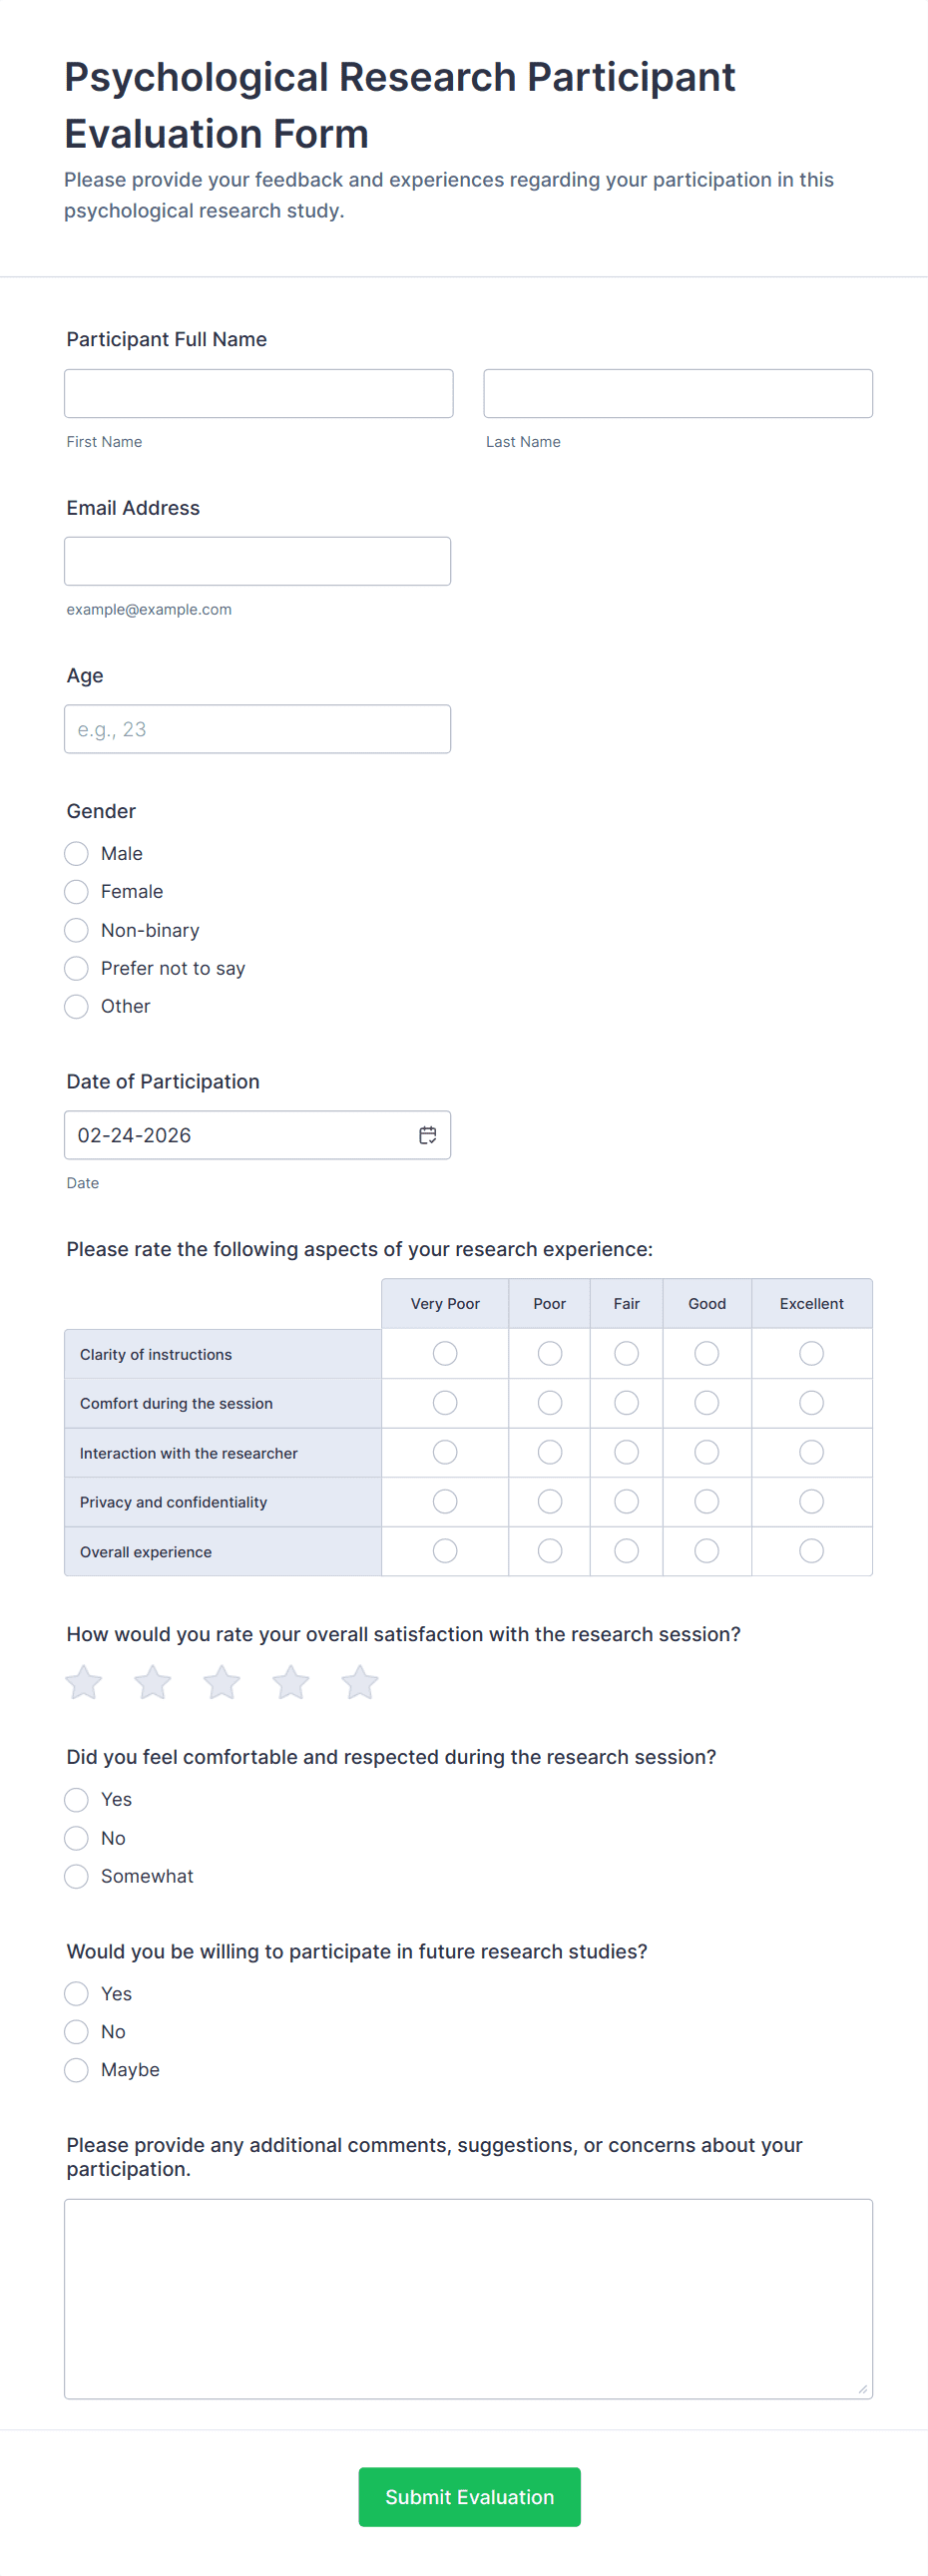This screenshot has width=928, height=2576.
Task: Focus the First Name input field
Action: click(x=258, y=393)
